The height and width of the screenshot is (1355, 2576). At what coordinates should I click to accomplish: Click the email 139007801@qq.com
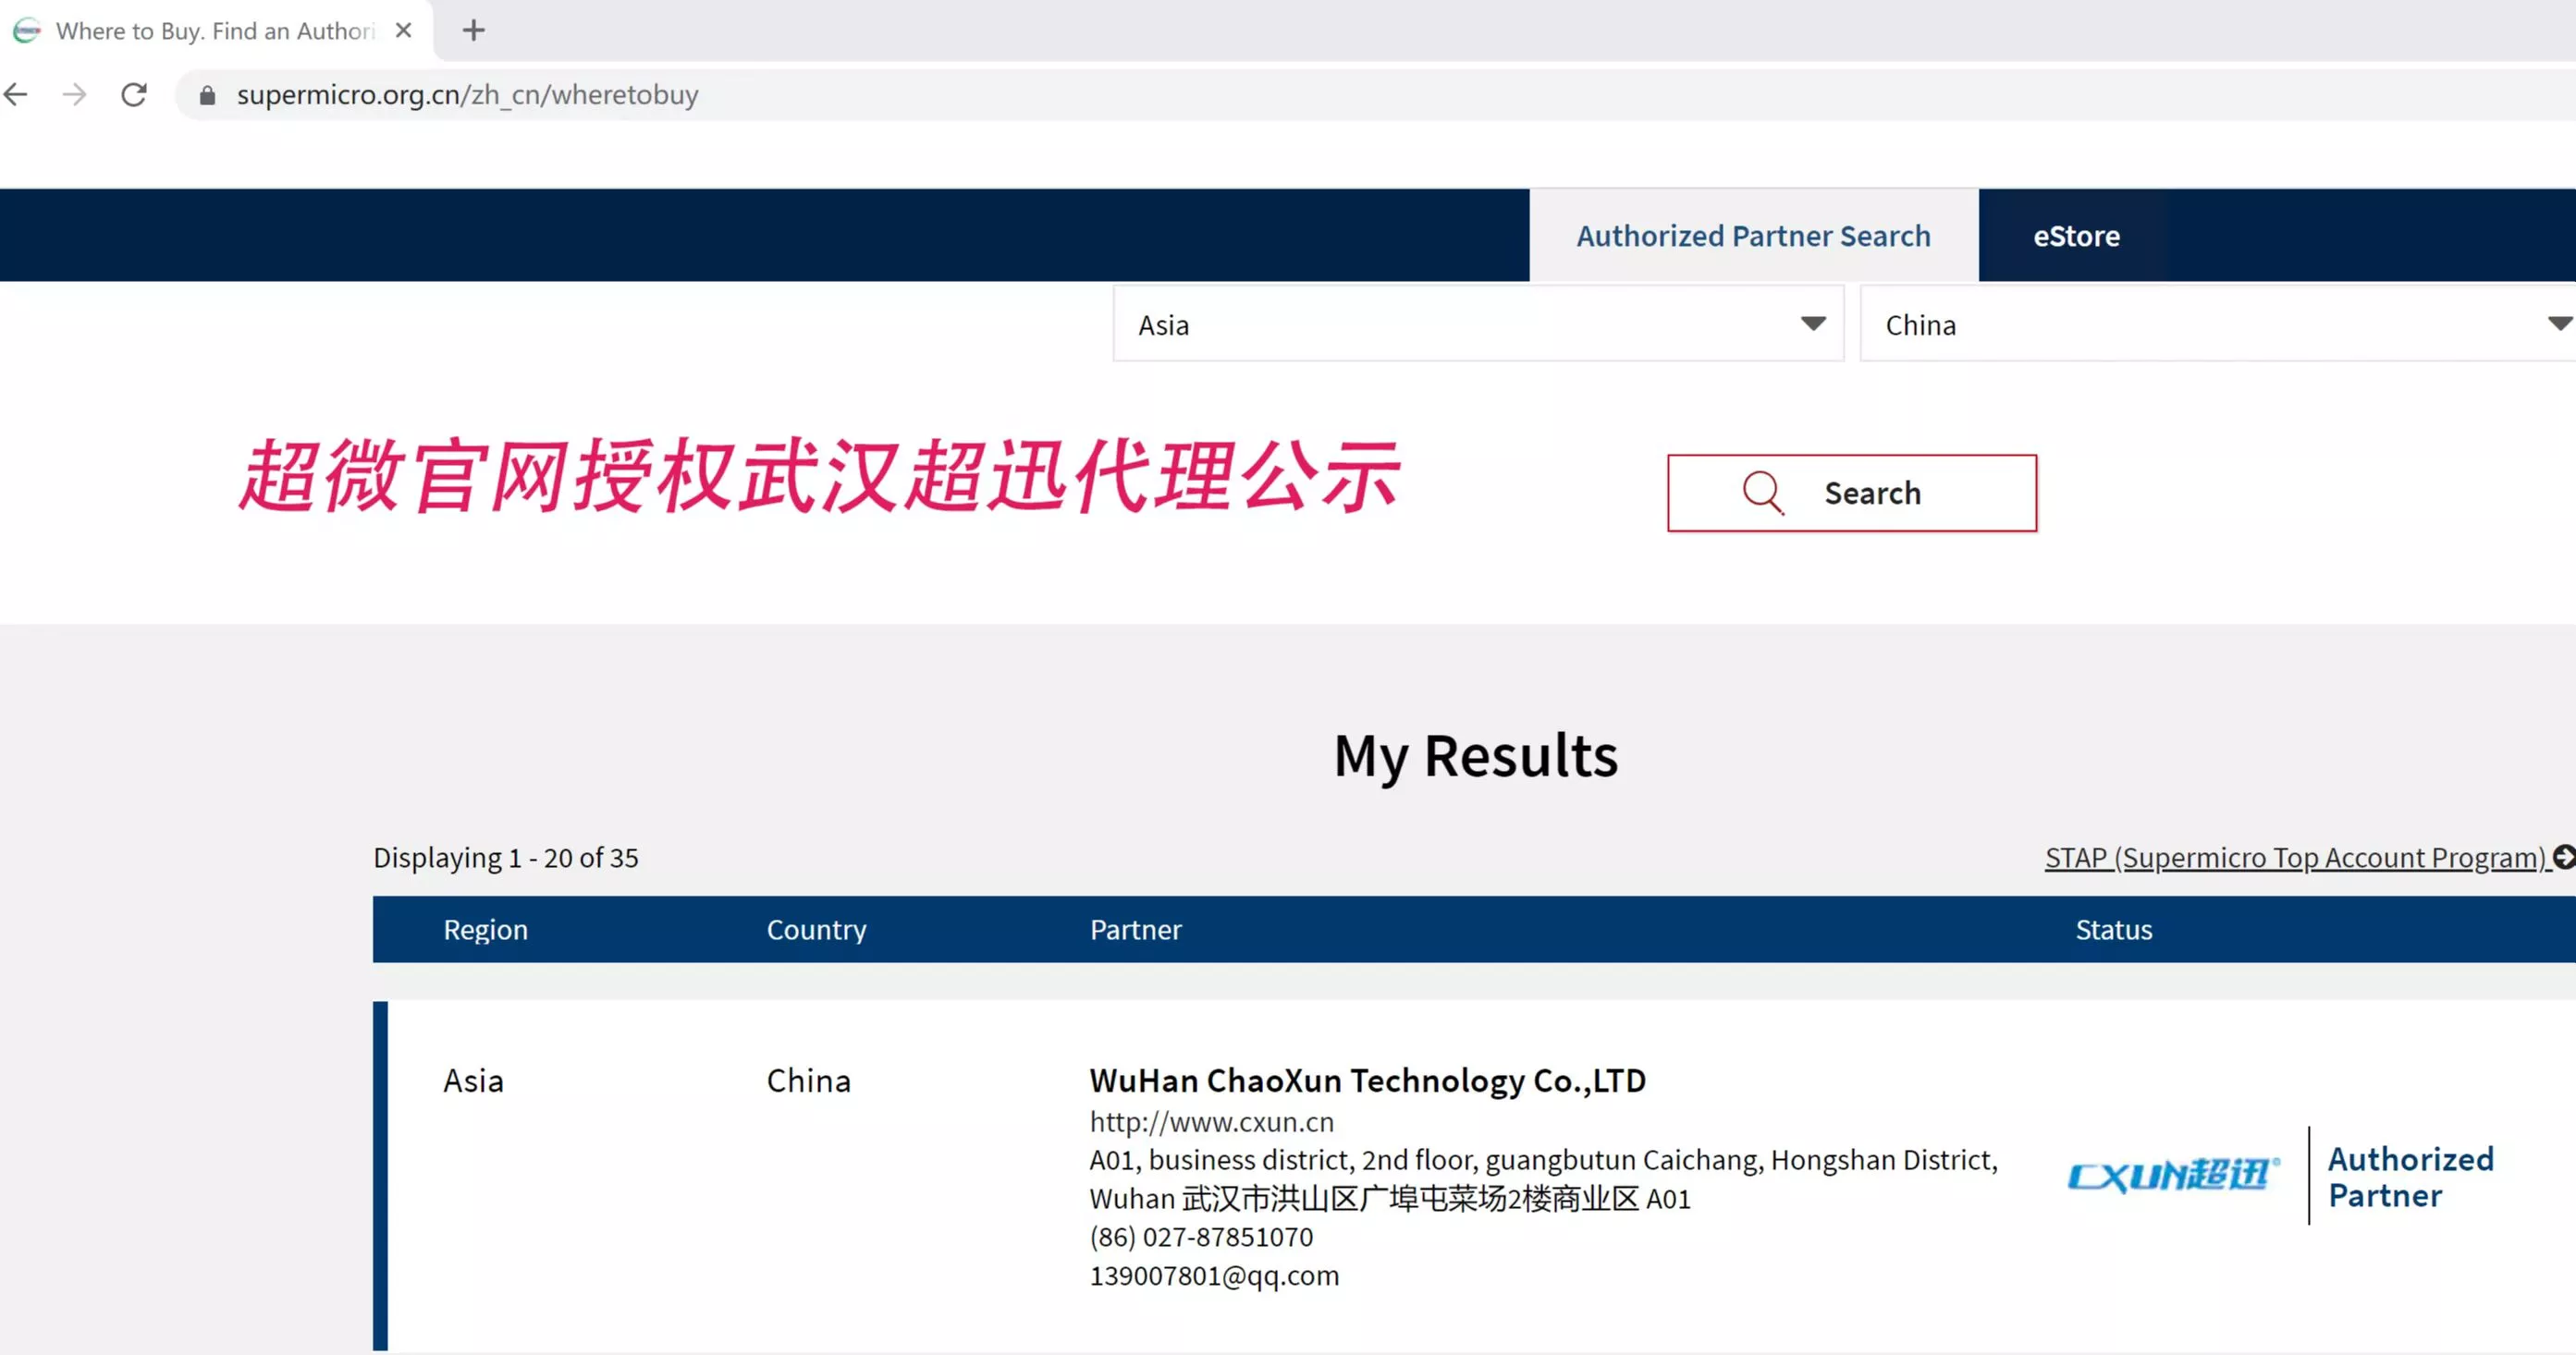(x=1214, y=1276)
